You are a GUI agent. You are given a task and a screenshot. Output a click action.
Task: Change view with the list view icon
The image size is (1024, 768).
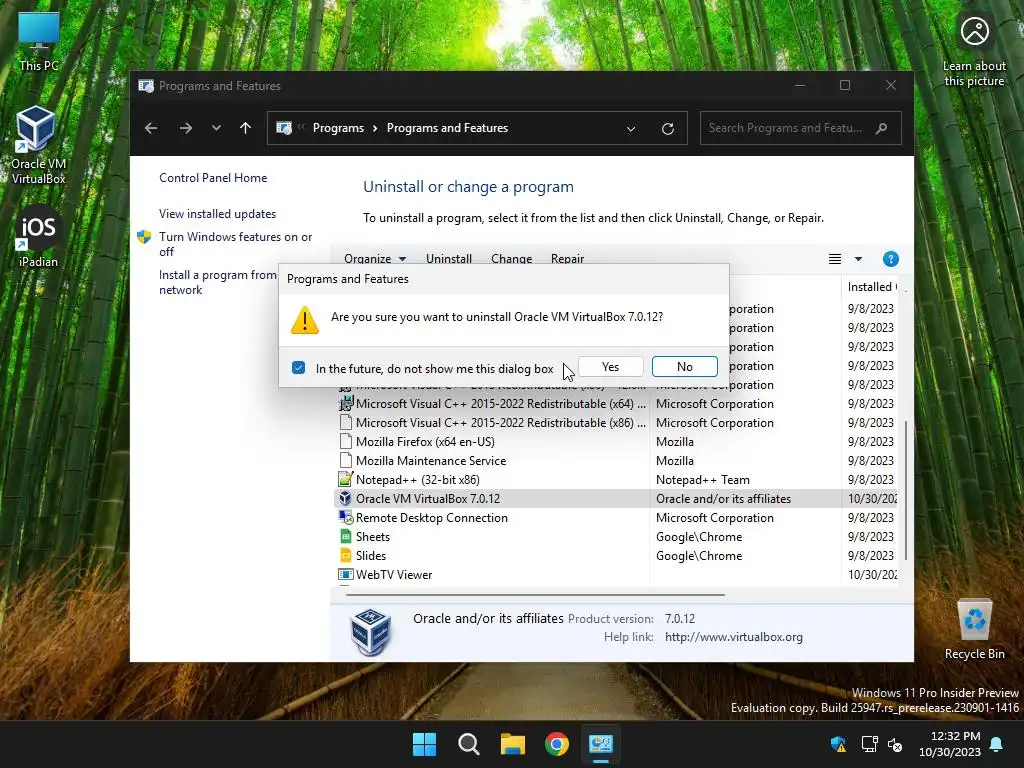835,259
